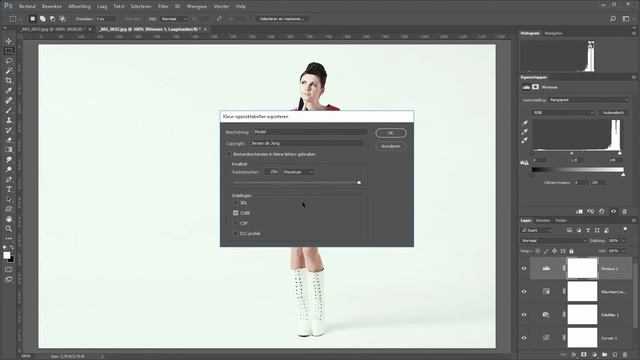Open the Afbeelding menu
This screenshot has height=360, width=640.
(x=79, y=7)
